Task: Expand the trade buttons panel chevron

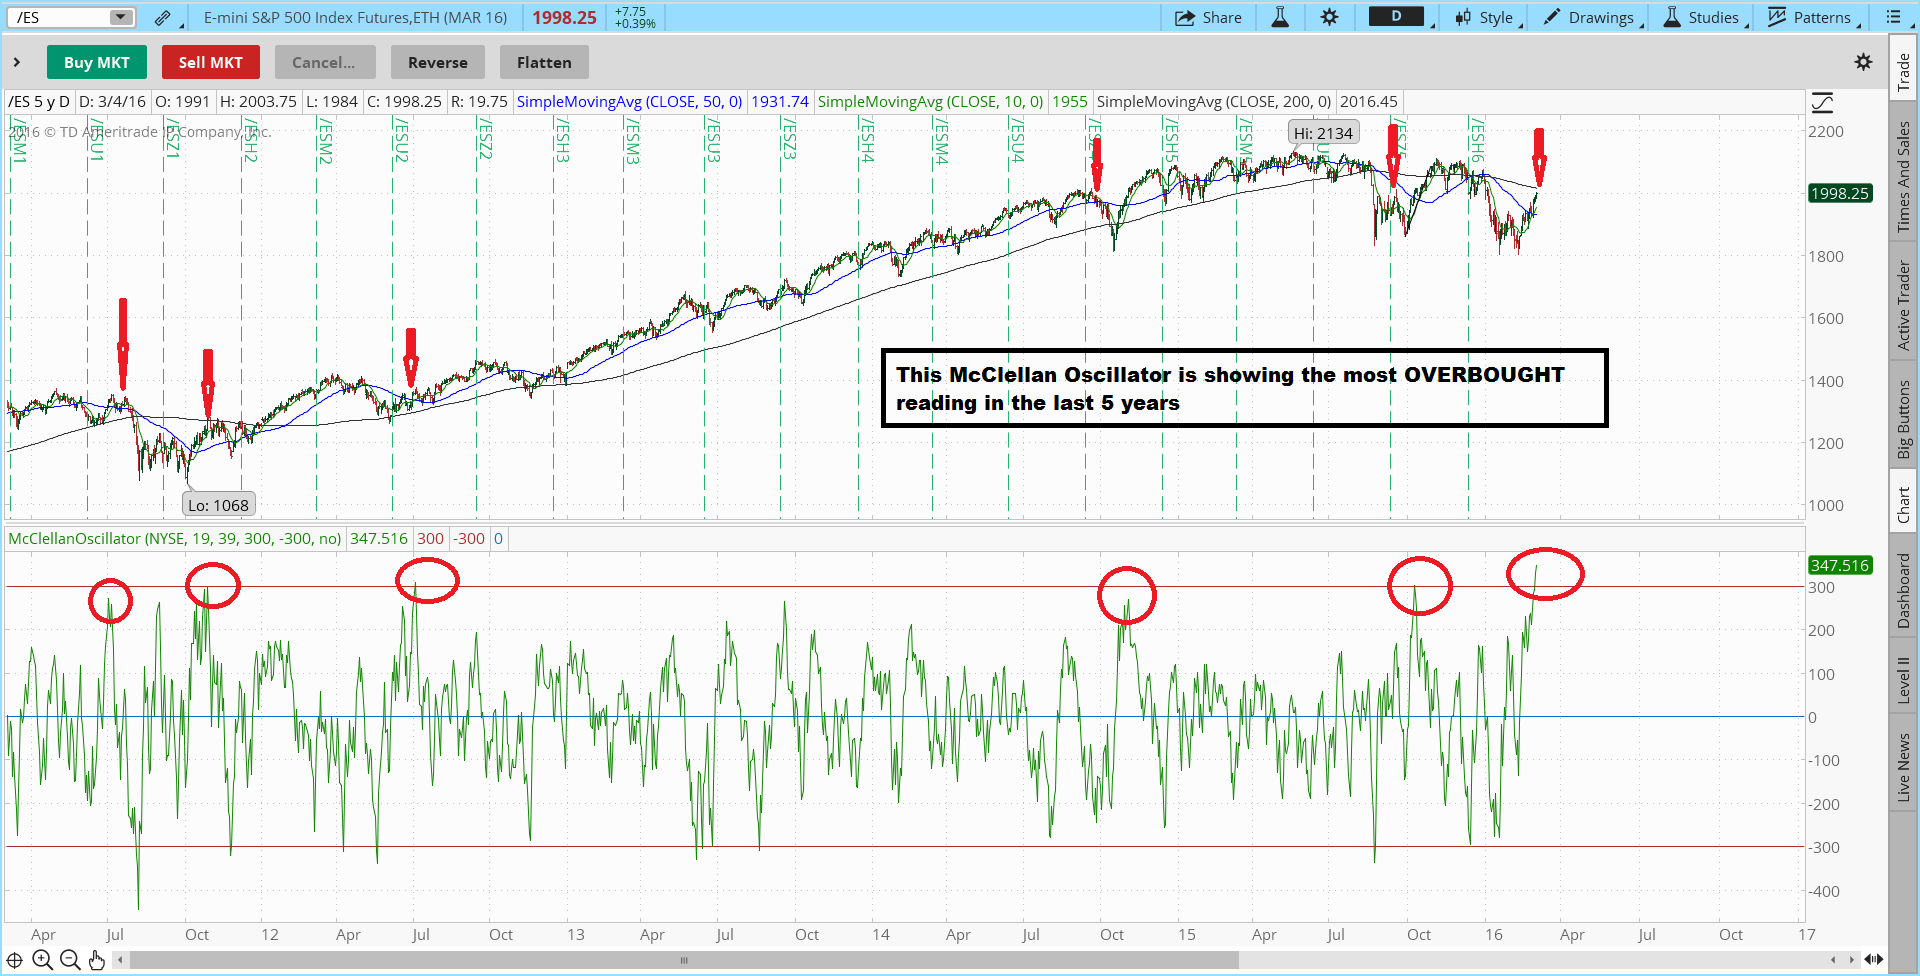Action: click(x=17, y=62)
